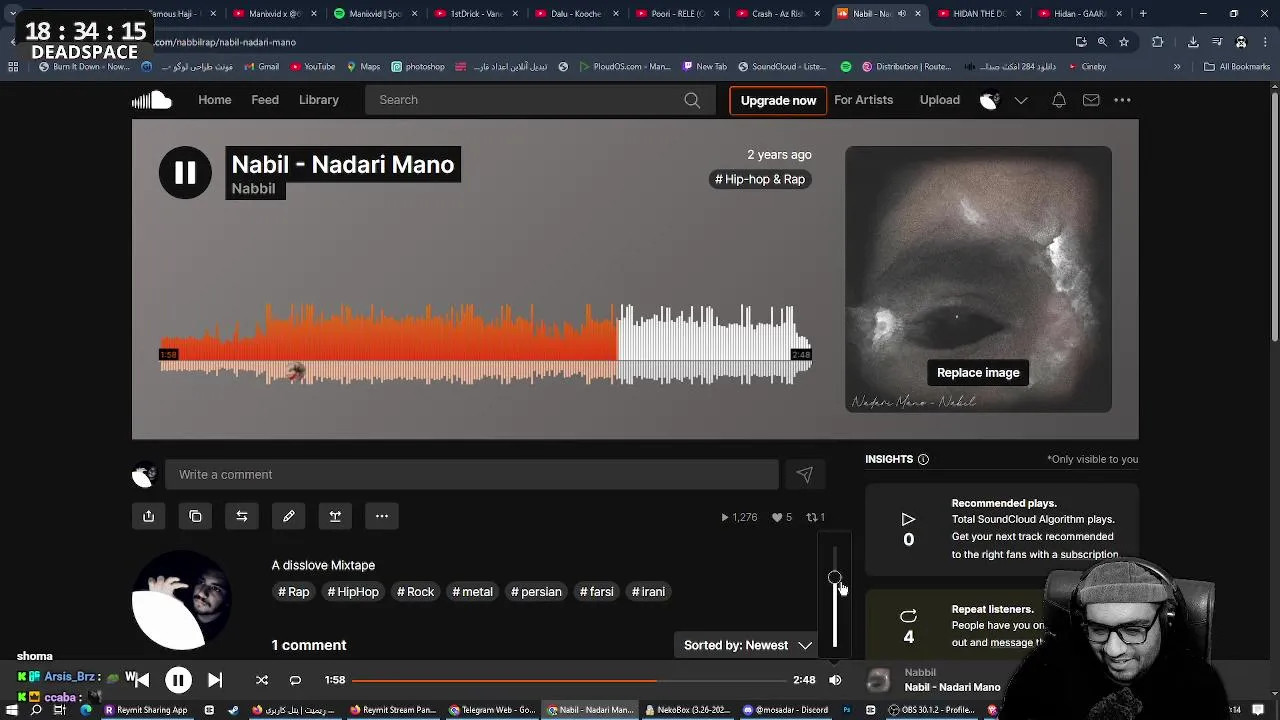Click the irani hashtag

tap(648, 592)
